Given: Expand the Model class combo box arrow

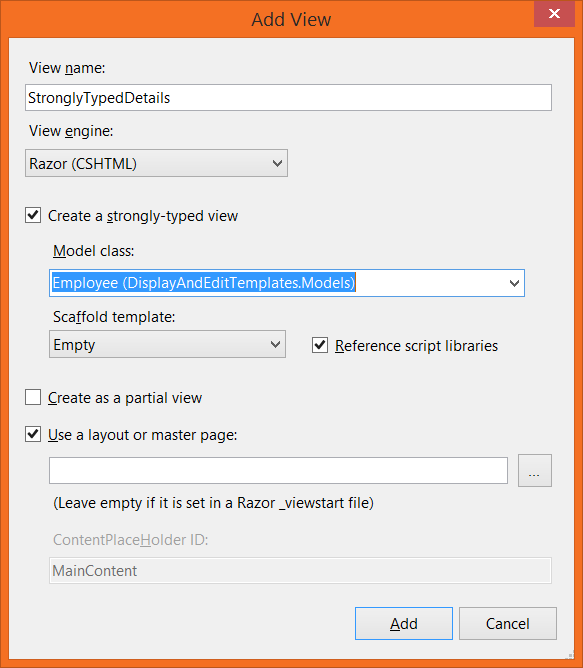Looking at the screenshot, I should (514, 283).
